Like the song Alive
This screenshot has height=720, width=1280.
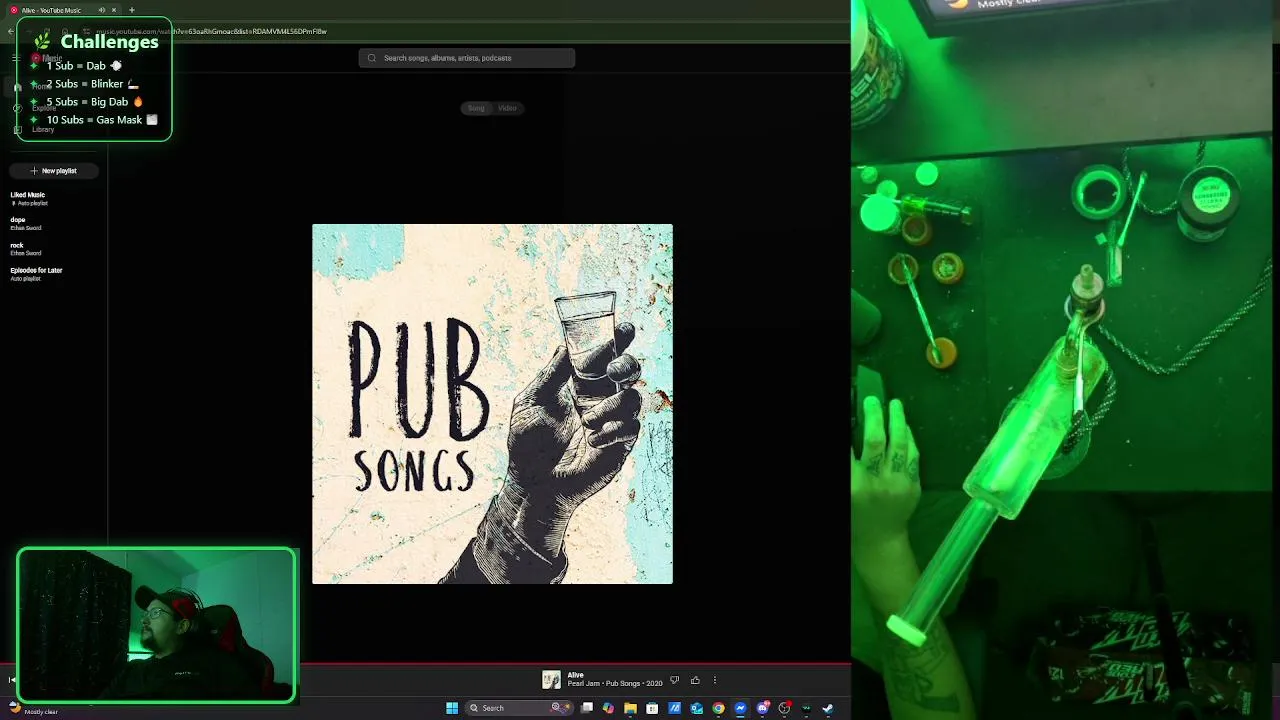coord(695,680)
